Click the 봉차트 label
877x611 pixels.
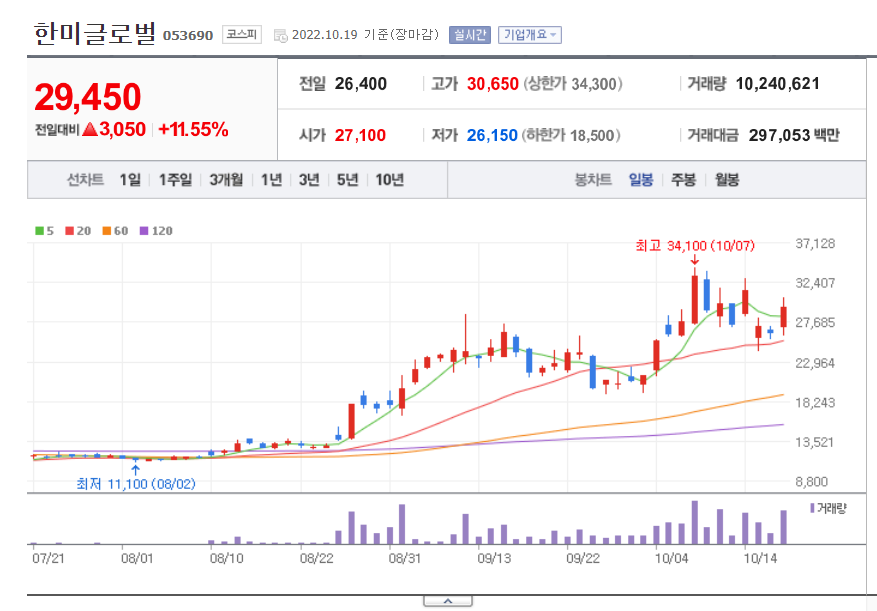tap(593, 180)
